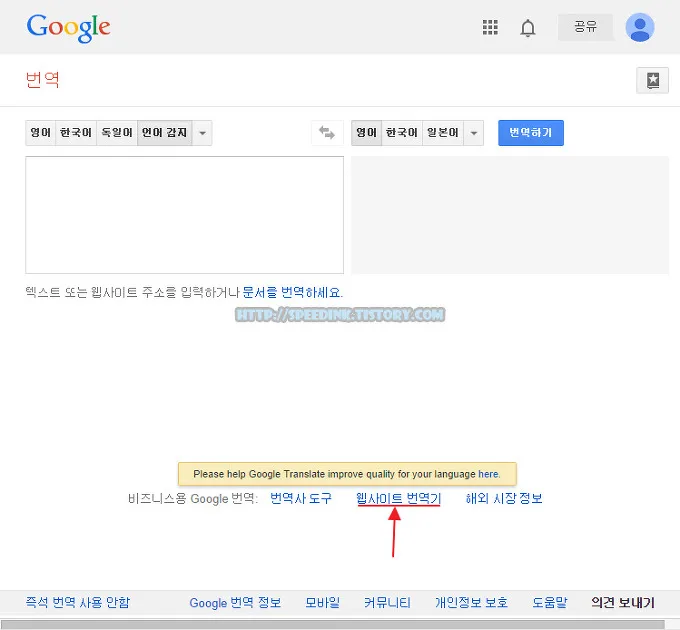Open the 웹사이트 번역기 link

click(398, 499)
